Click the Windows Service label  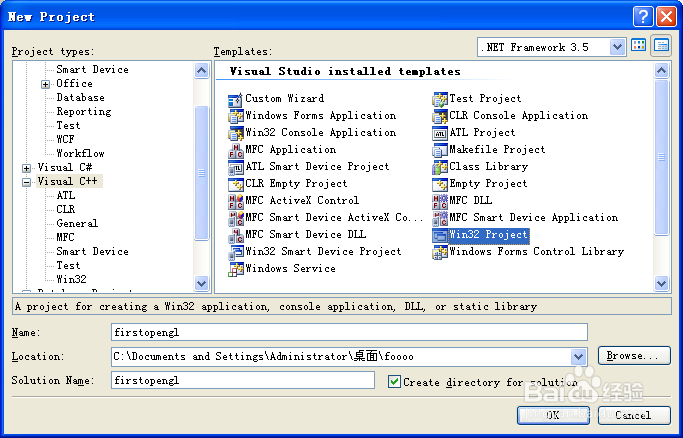(x=291, y=268)
